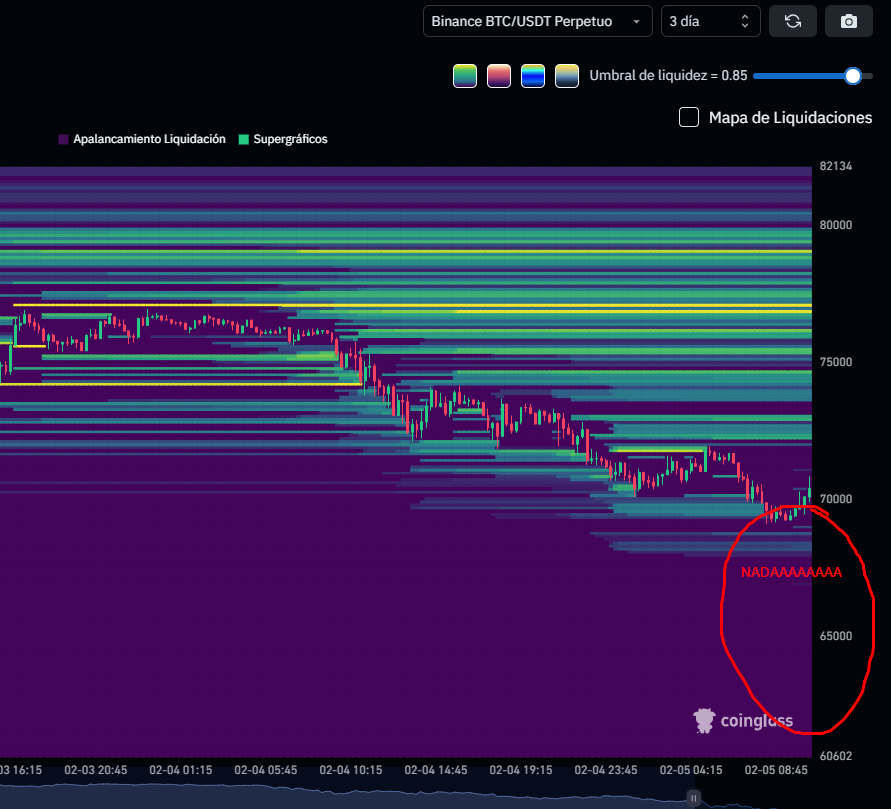Select the green-yellow viridis color scheme swatch
Viewport: 891px width, 809px height.
click(465, 76)
